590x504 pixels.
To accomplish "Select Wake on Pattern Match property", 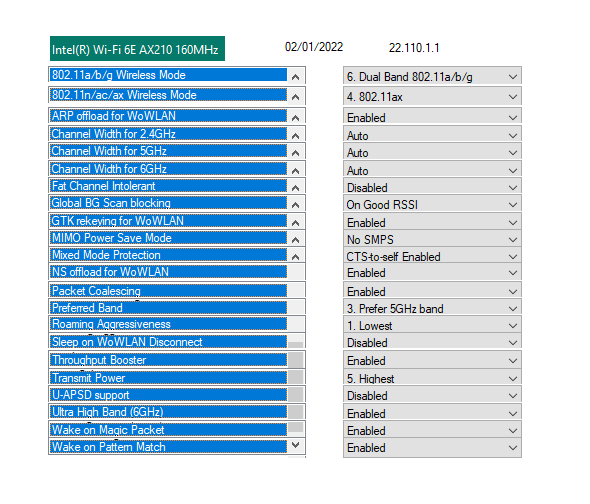I will 168,447.
